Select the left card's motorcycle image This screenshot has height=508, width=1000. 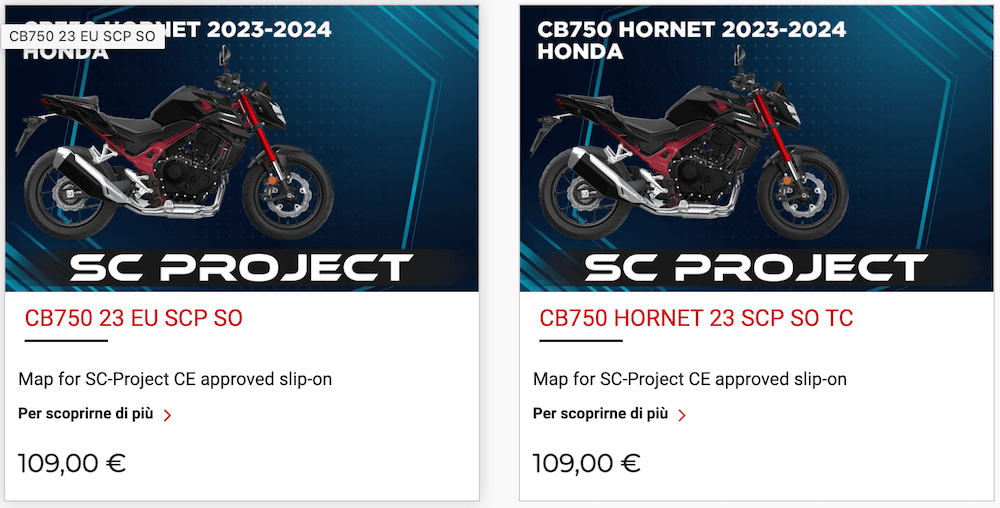point(180,160)
